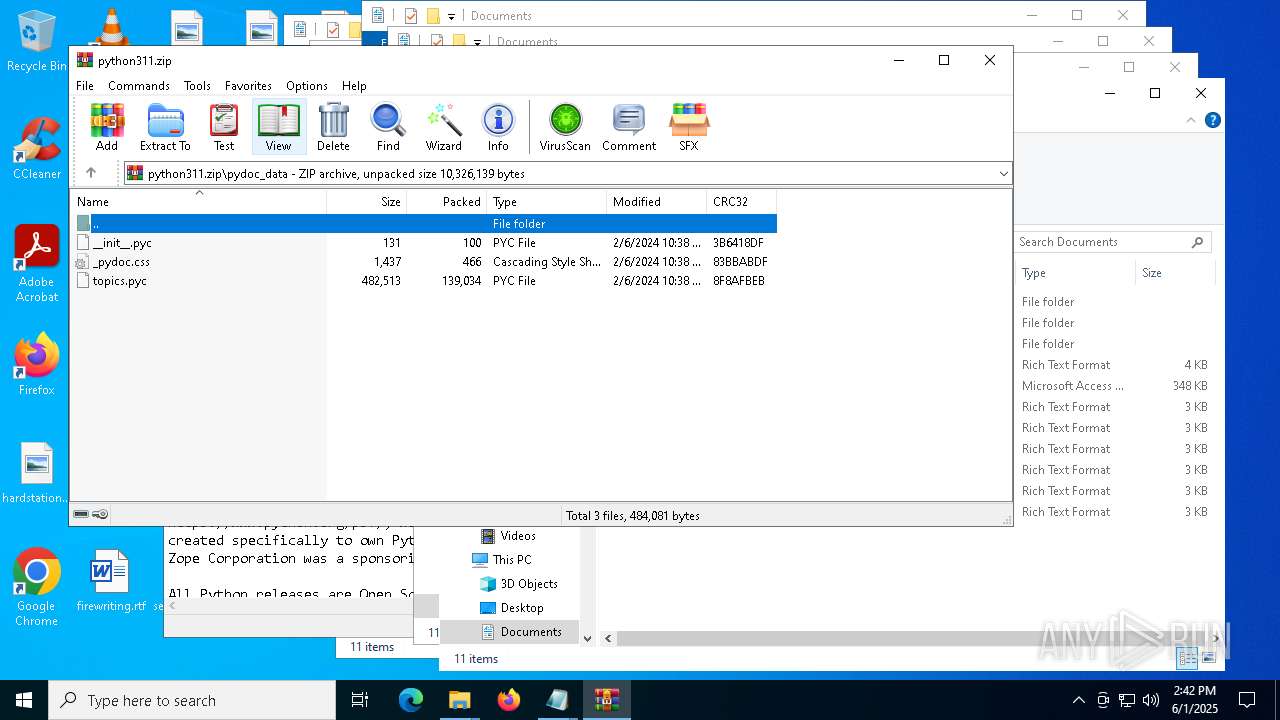Open File Explorer in taskbar
Viewport: 1280px width, 720px height.
click(460, 700)
